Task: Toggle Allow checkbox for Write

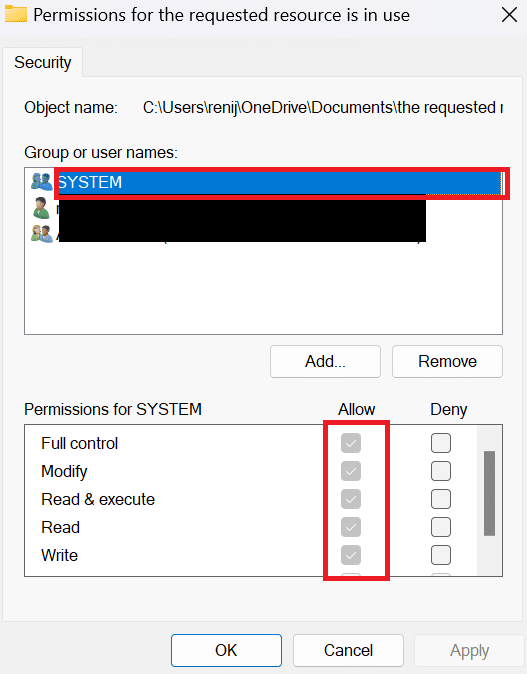Action: click(x=351, y=555)
